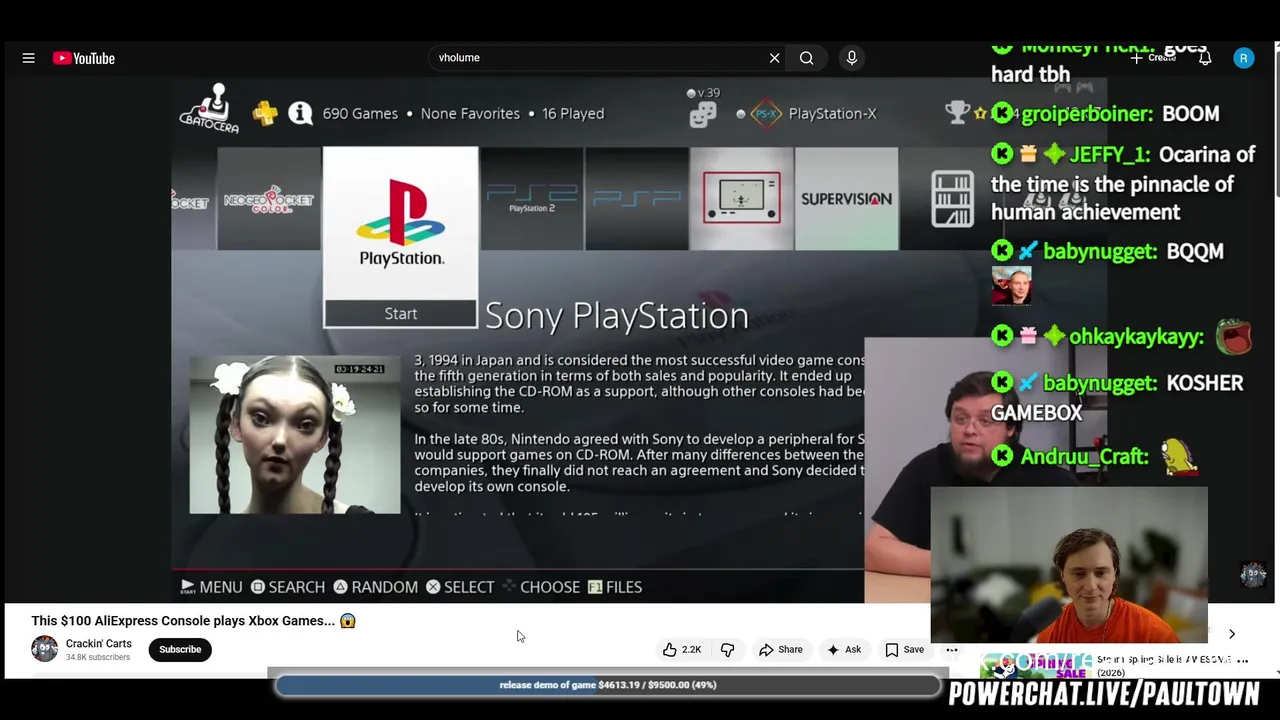Image resolution: width=1280 pixels, height=720 pixels.
Task: Select the PlayStation 2 system tile
Action: [532, 198]
